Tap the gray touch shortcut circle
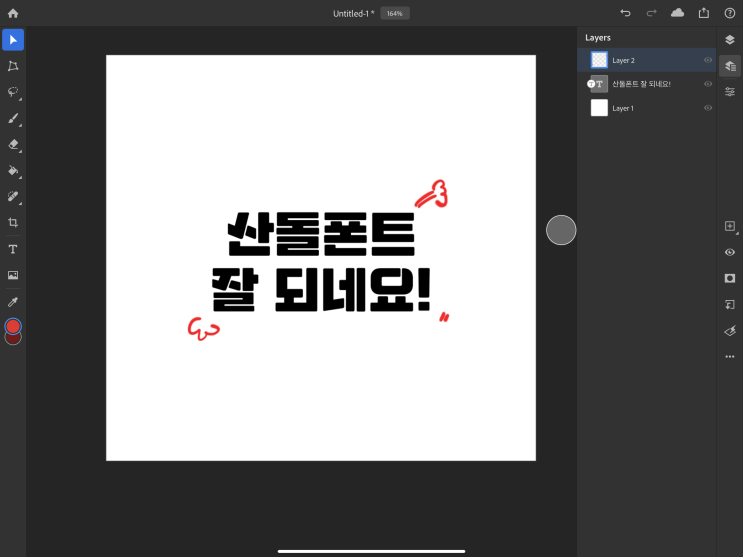The height and width of the screenshot is (557, 743). [561, 230]
